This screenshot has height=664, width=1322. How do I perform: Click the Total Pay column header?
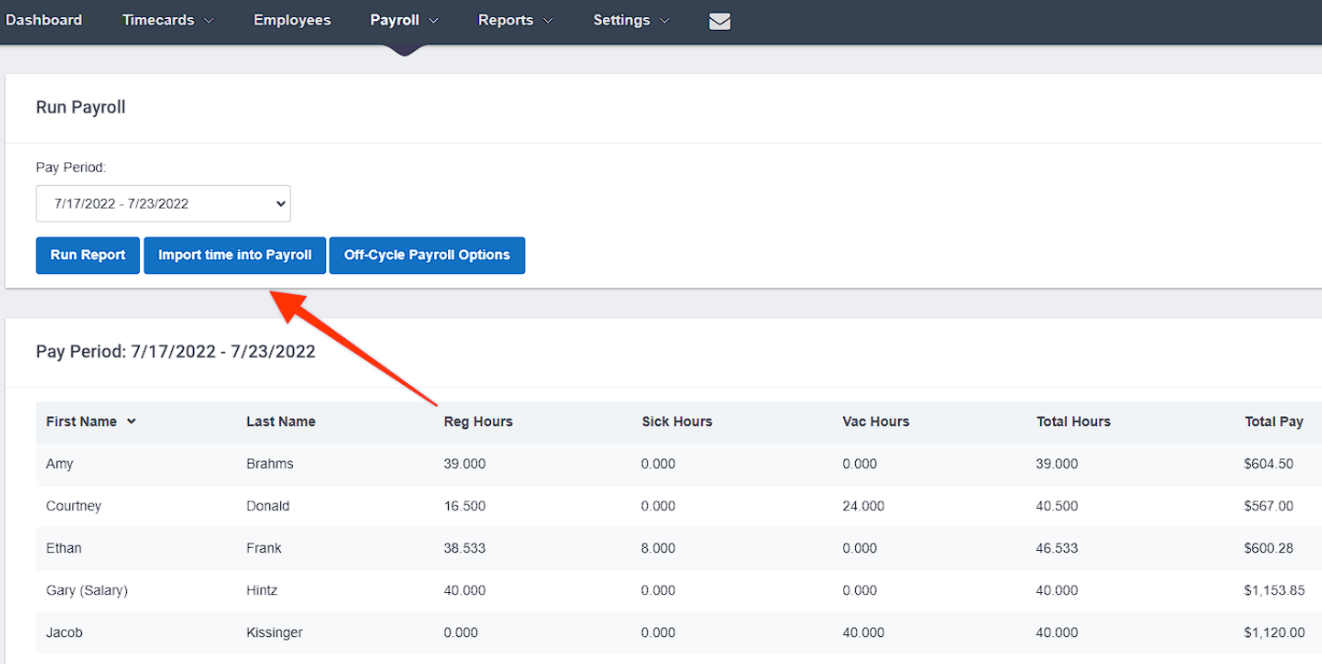1274,421
